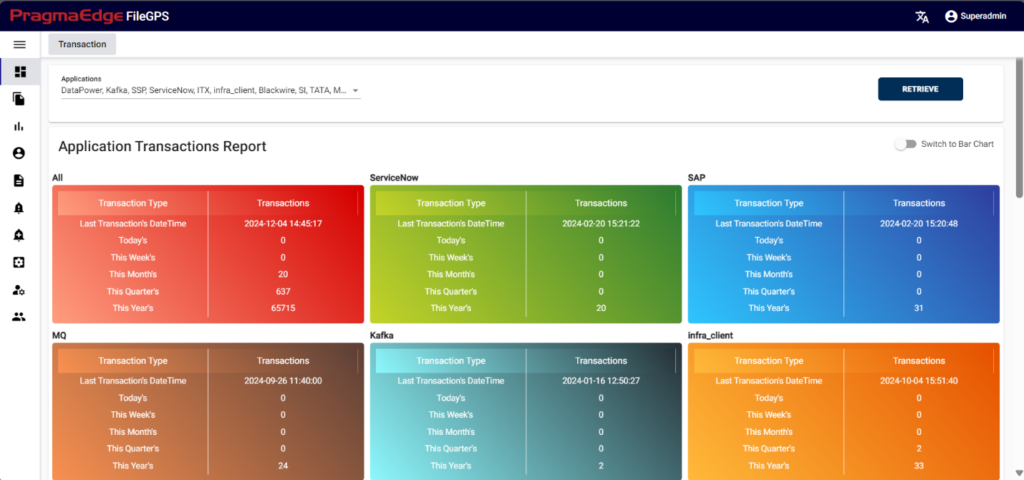
Task: Click This Quarter's value 2 in infra_client card
Action: 919,449
